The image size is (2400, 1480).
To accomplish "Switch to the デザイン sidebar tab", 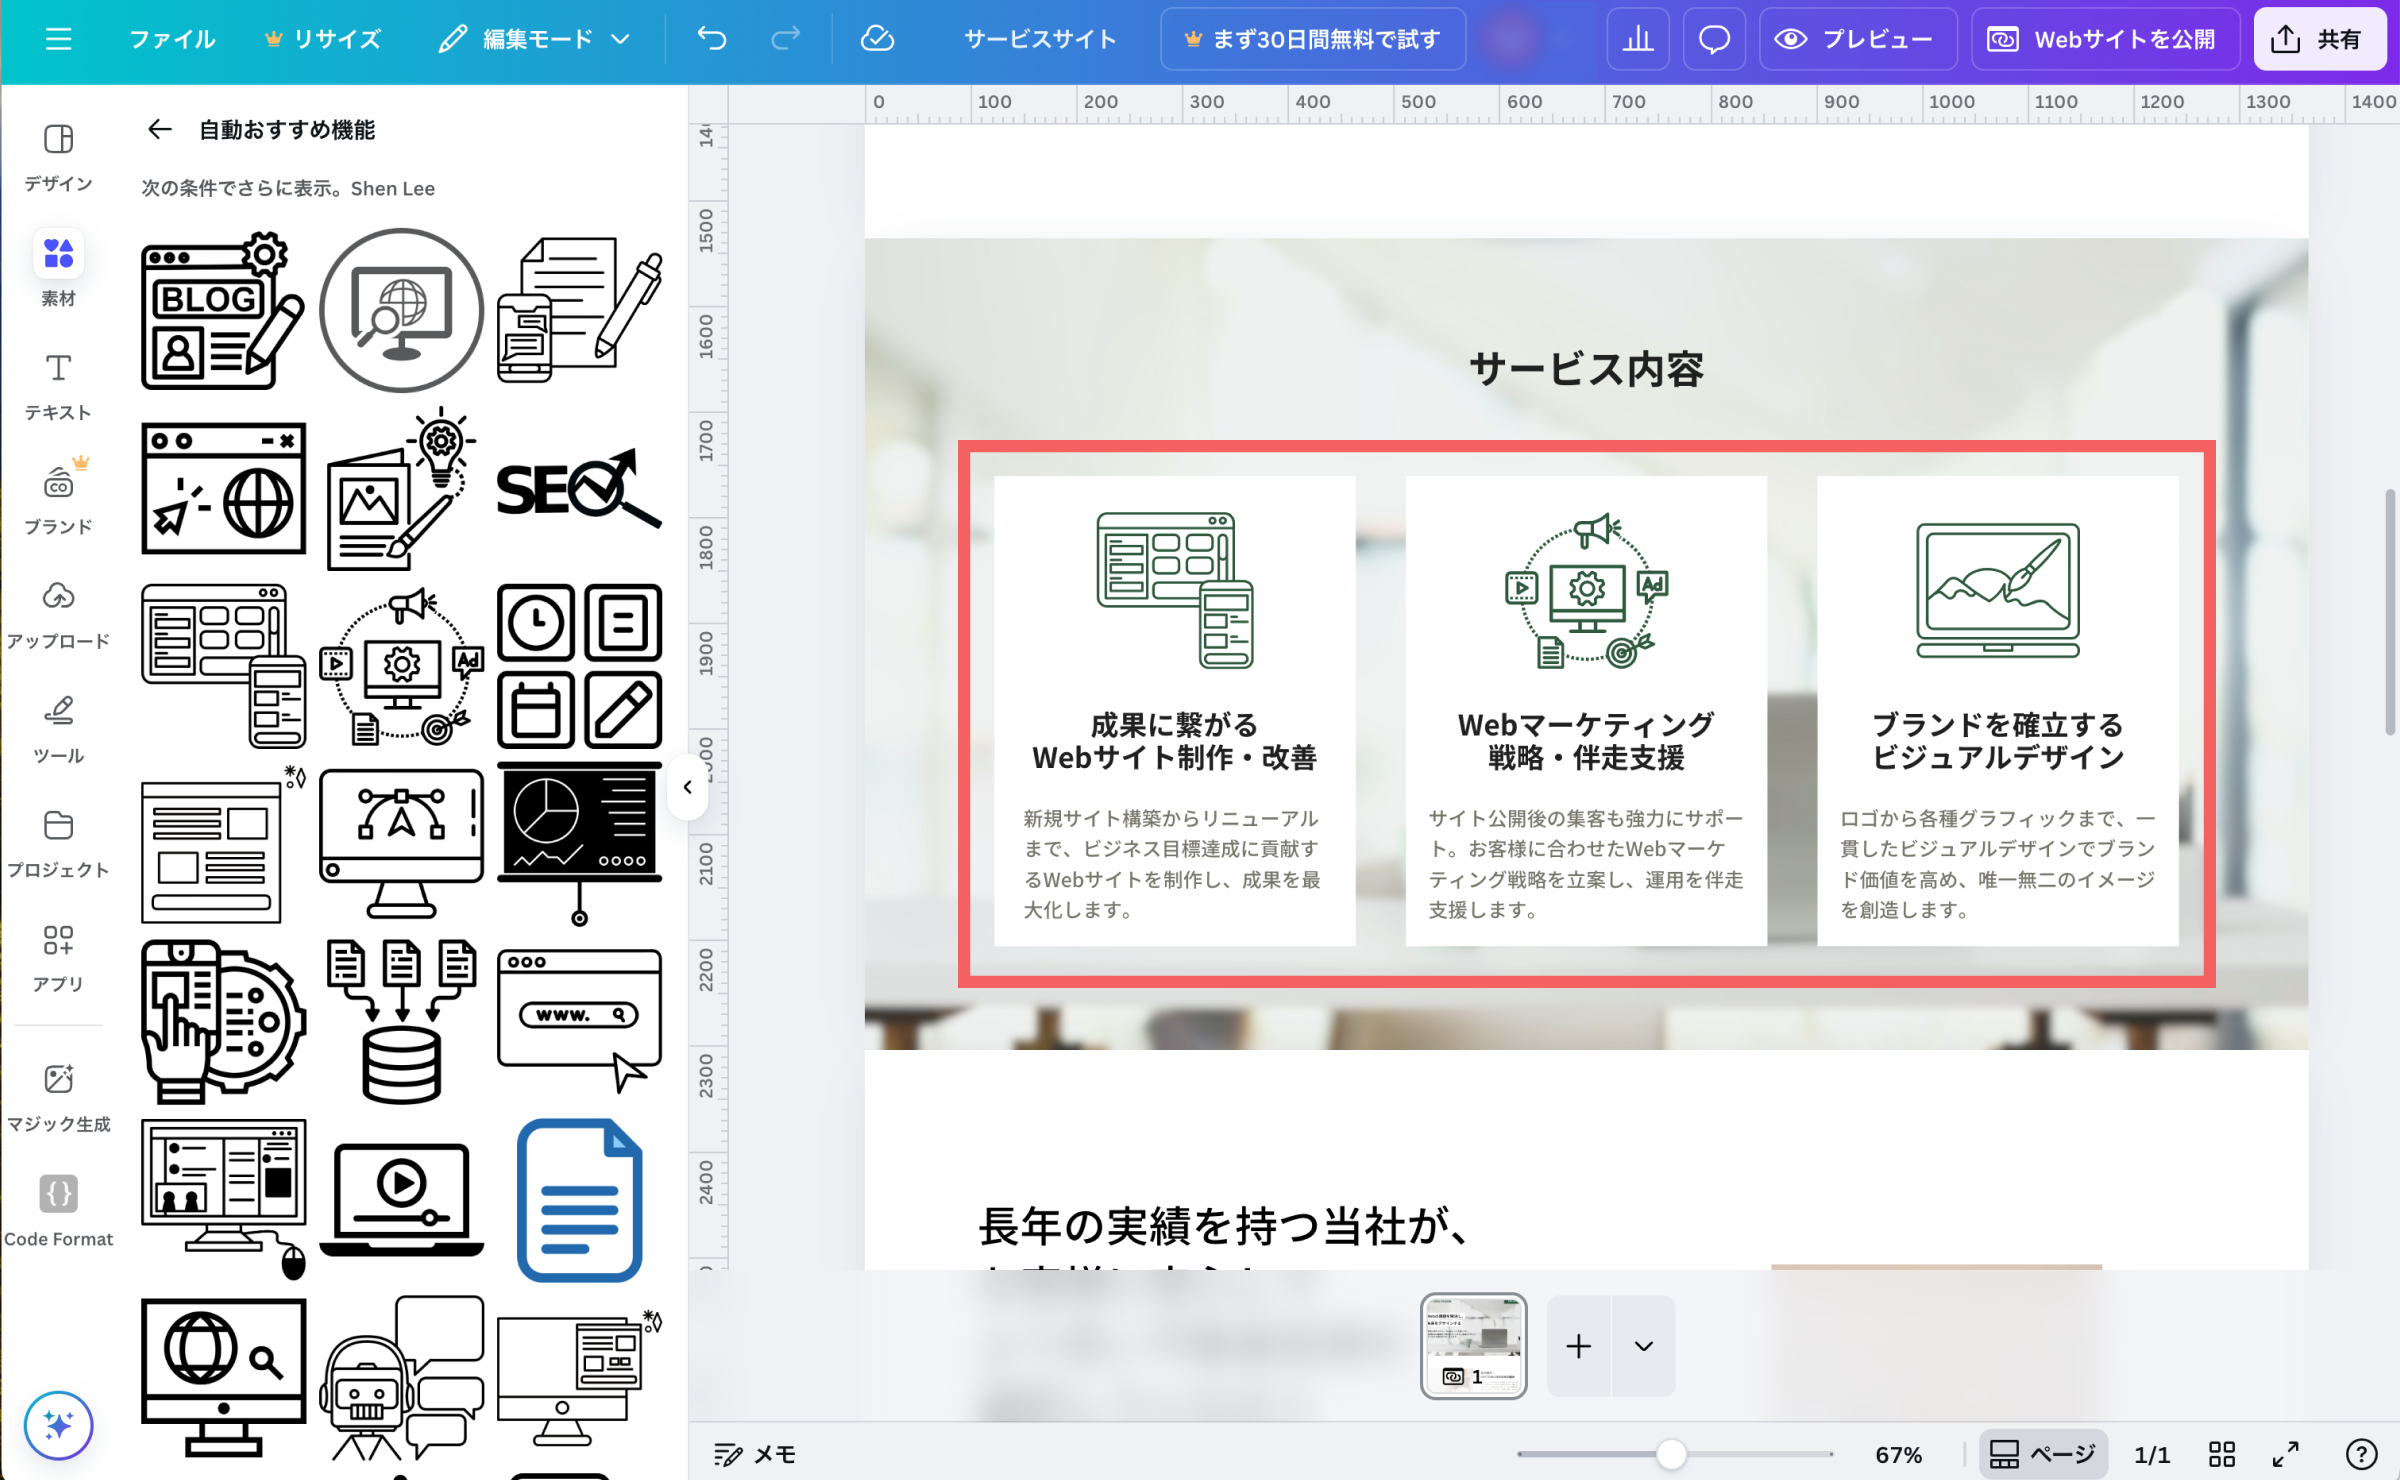I will click(58, 157).
